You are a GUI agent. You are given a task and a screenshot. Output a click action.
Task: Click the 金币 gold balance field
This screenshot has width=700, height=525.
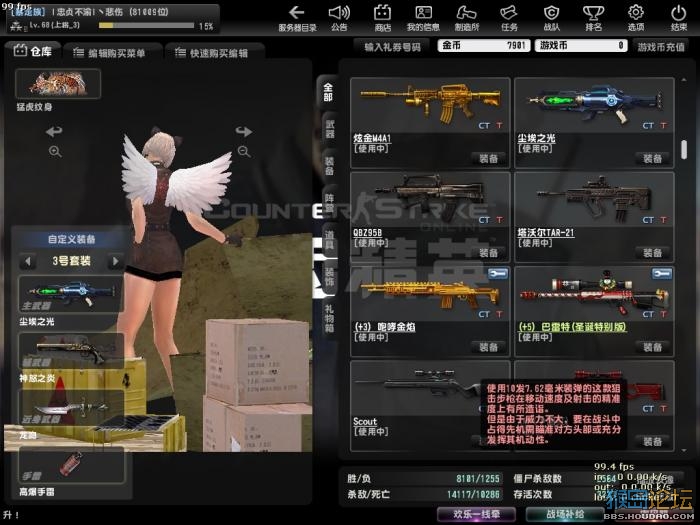484,46
